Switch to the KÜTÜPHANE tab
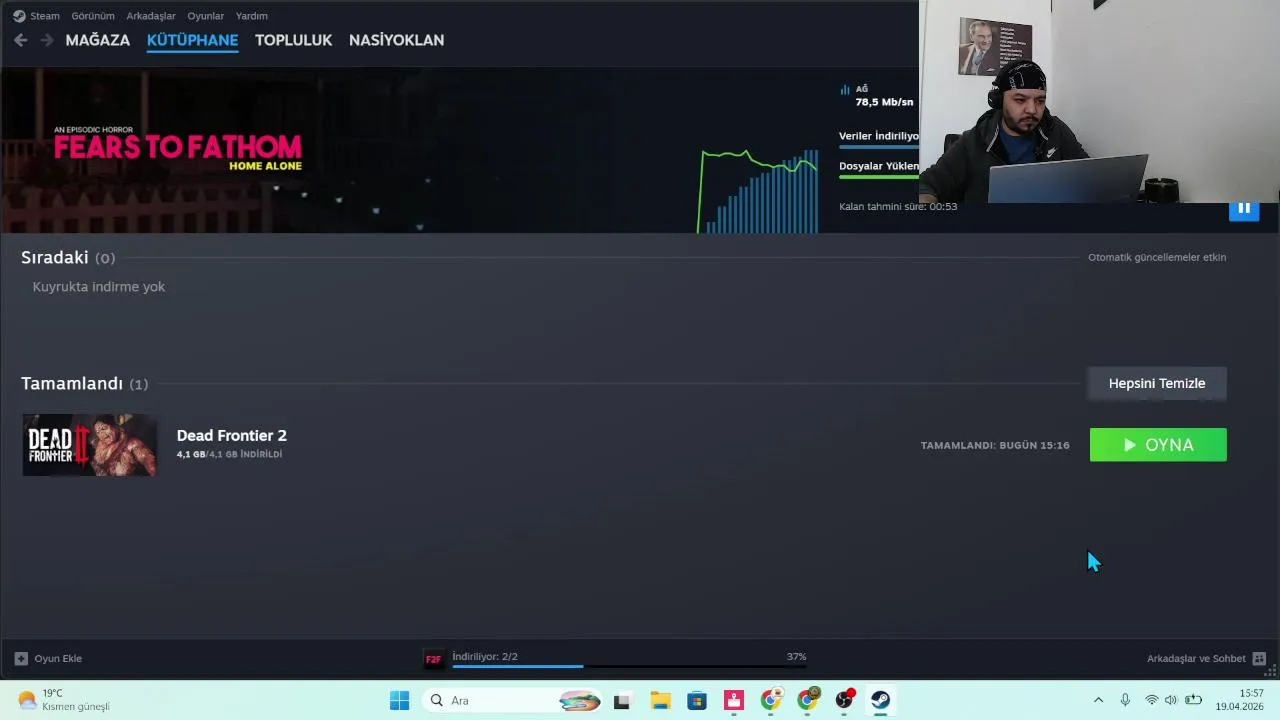 click(192, 40)
